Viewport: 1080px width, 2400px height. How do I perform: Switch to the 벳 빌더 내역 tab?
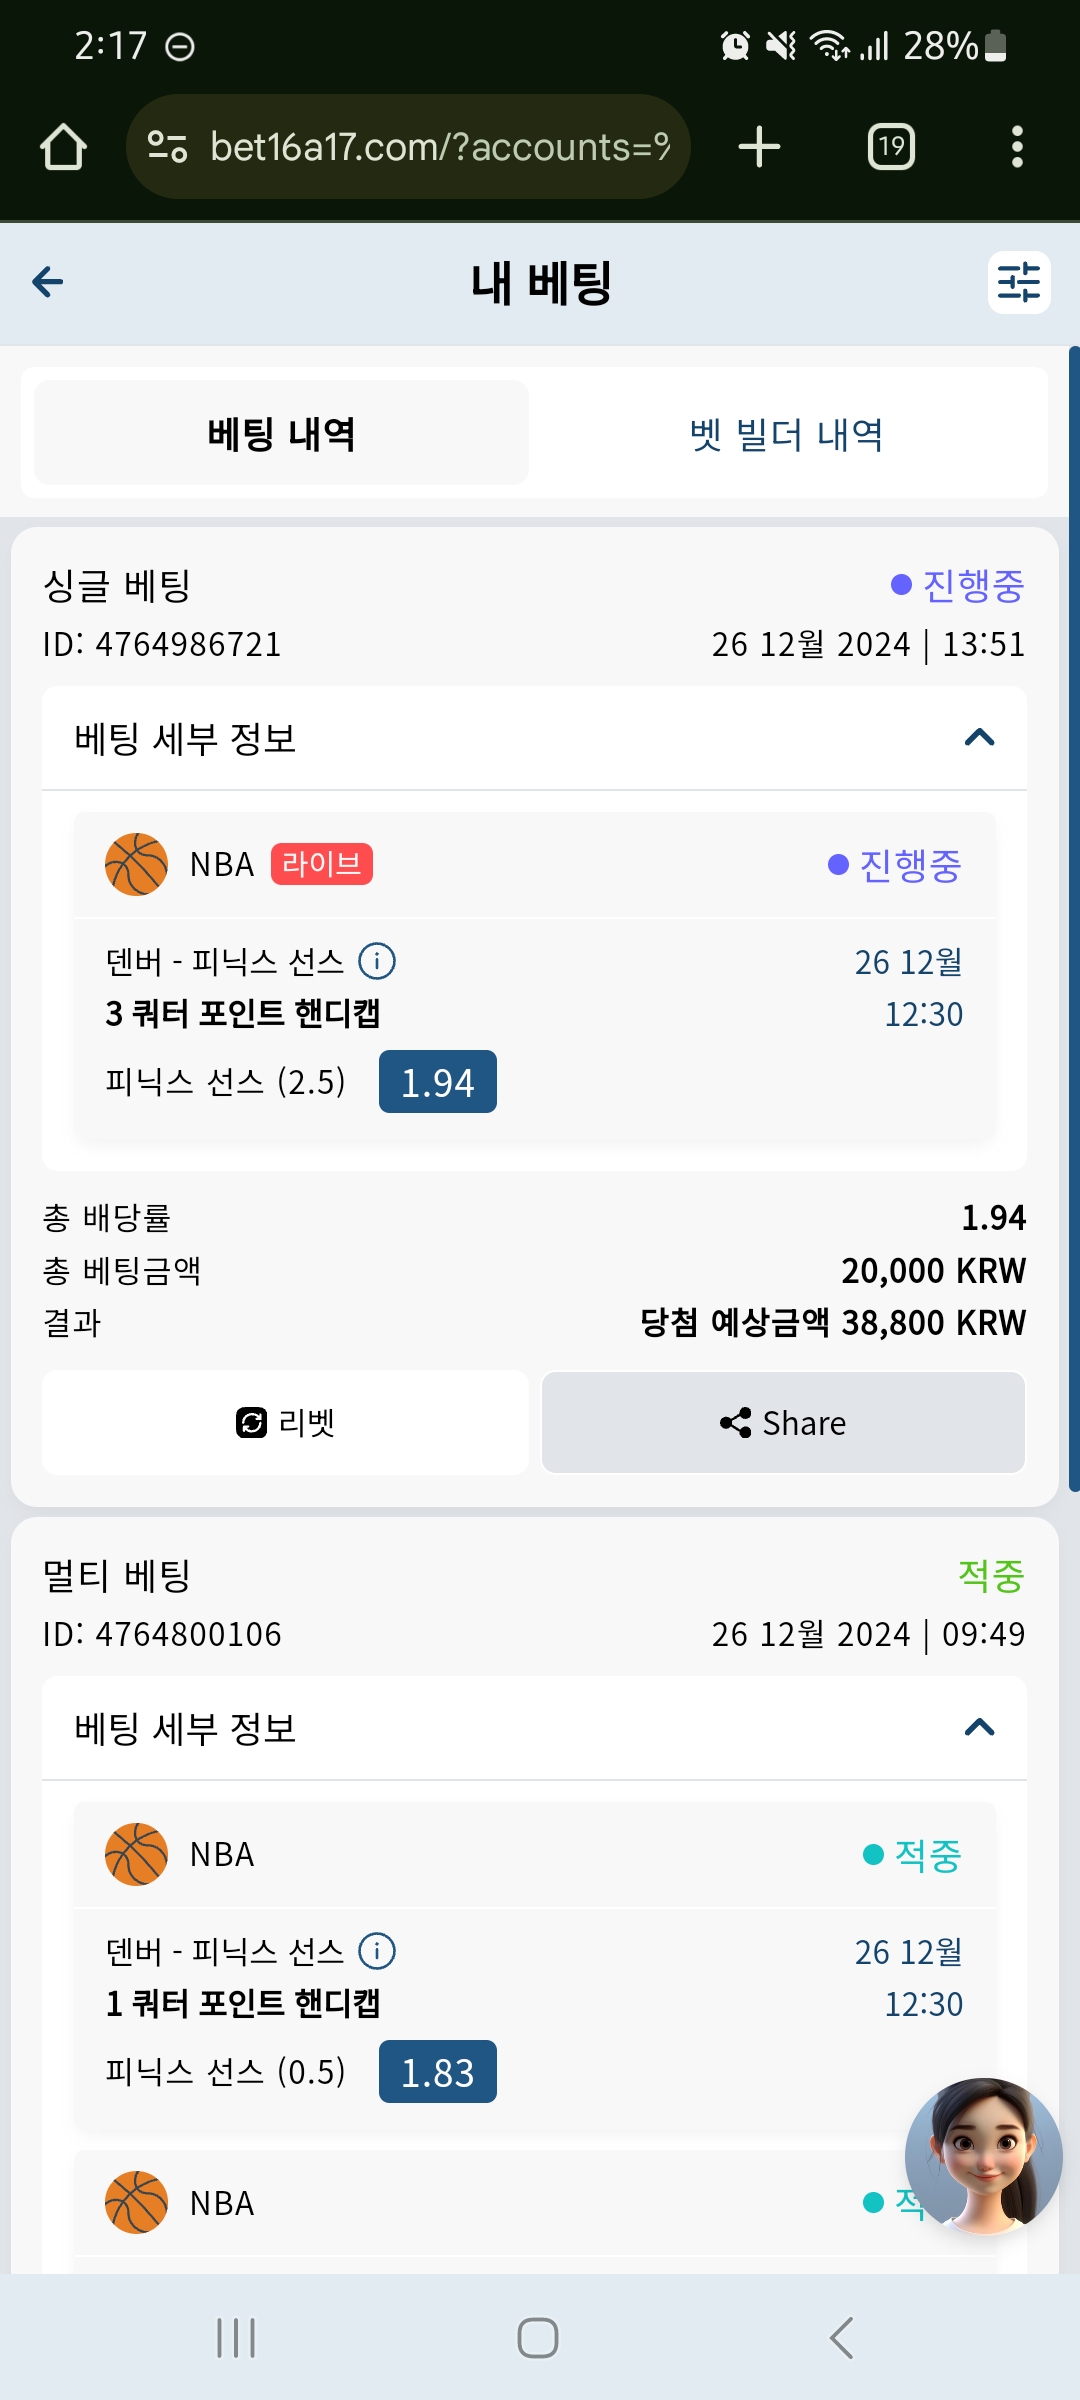(x=787, y=434)
